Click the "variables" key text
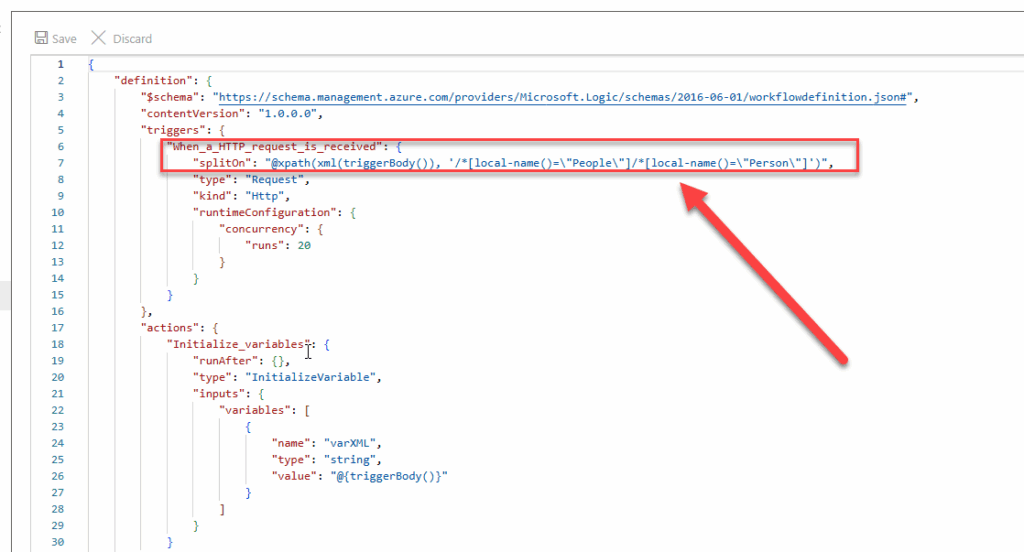The width and height of the screenshot is (1024, 552). (255, 410)
